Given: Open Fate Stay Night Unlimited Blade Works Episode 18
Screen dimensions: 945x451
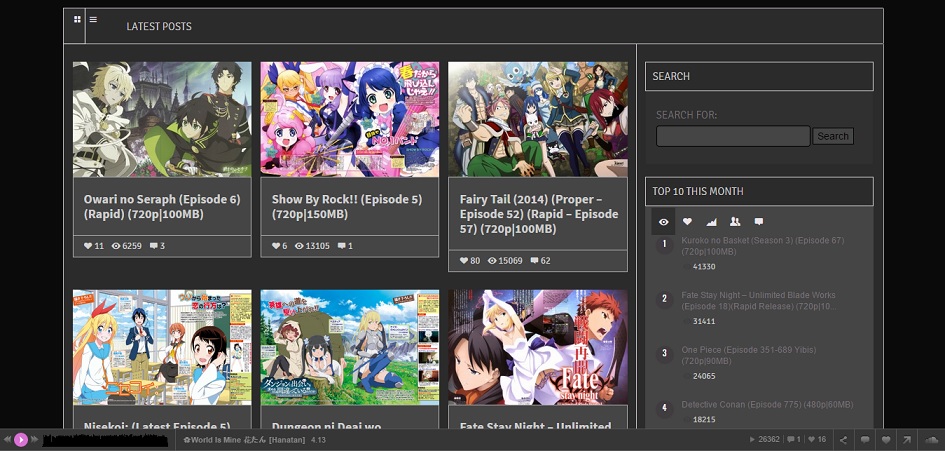Looking at the screenshot, I should (759, 301).
